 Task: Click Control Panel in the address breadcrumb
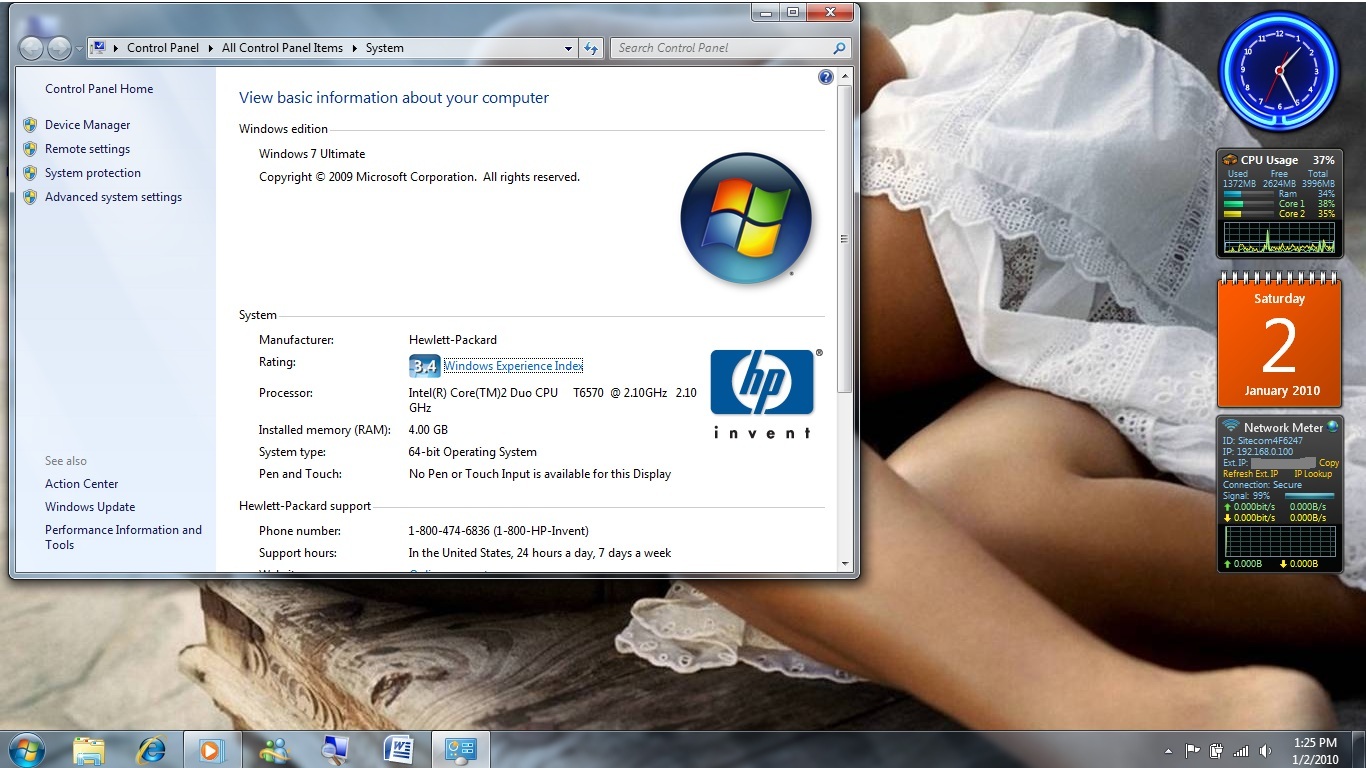point(163,48)
